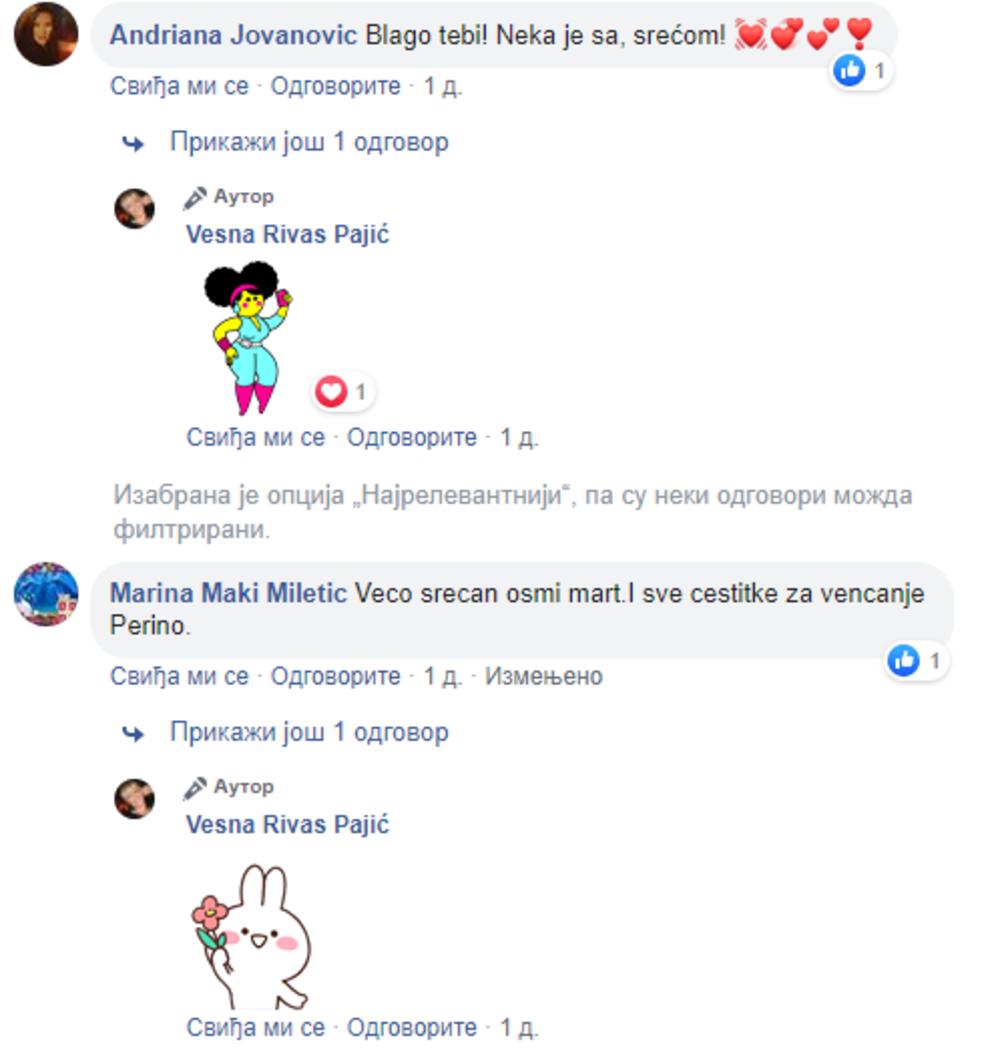1000x1056 pixels.
Task: Click the bunny with flower sticker
Action: point(252,936)
